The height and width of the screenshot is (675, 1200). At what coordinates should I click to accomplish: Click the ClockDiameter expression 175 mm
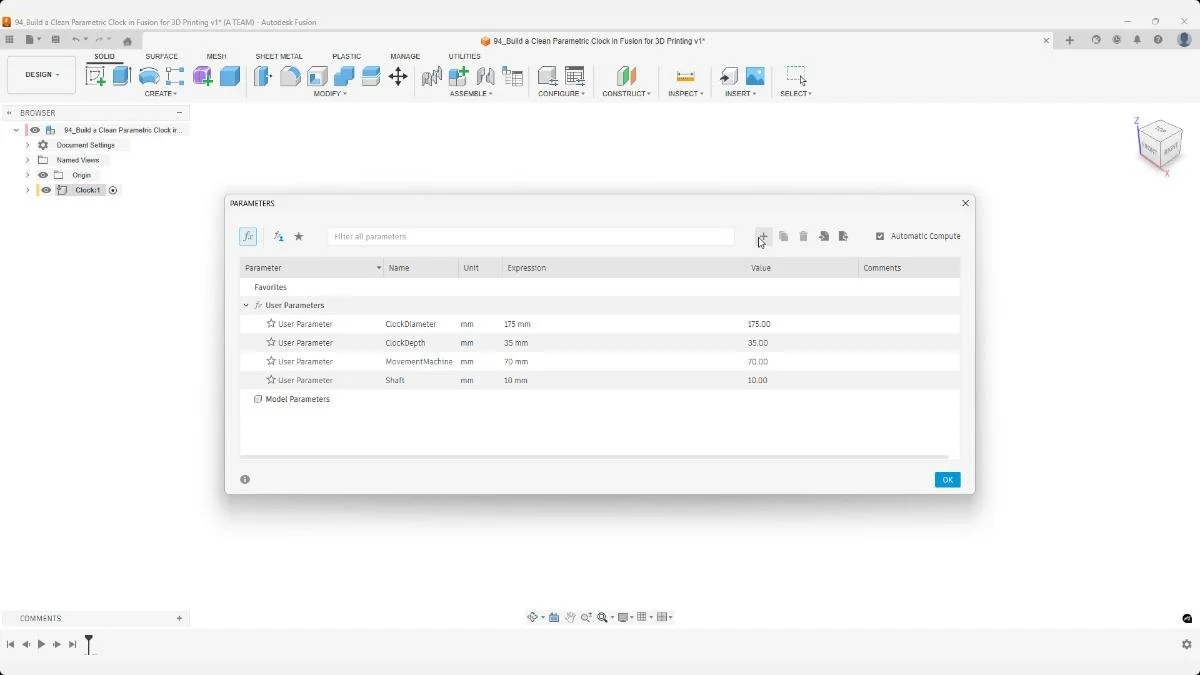(x=517, y=324)
